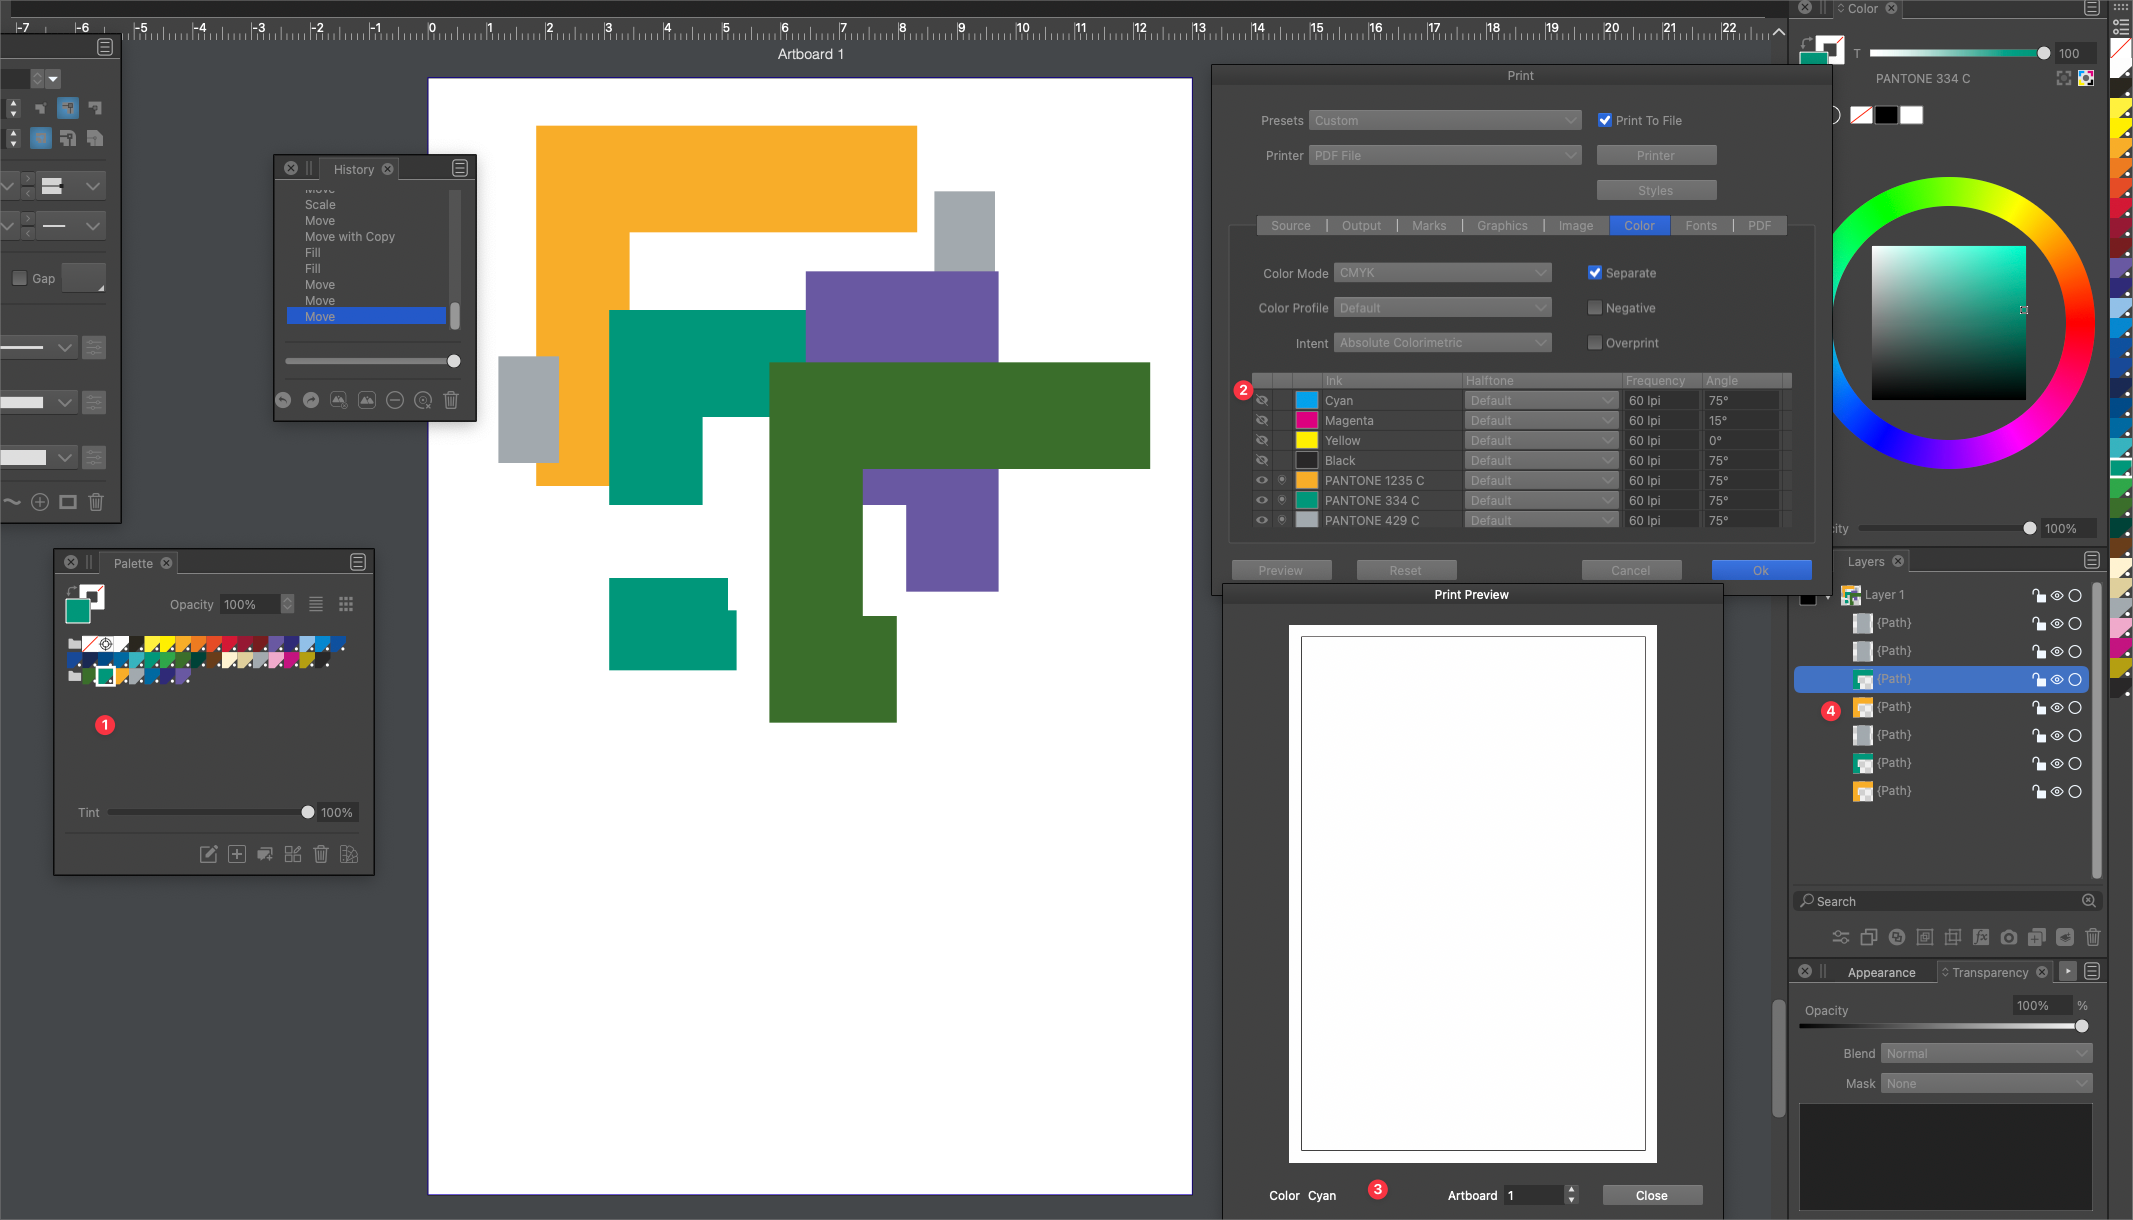Click the Close button in Print Preview
The height and width of the screenshot is (1220, 2133).
coord(1652,1195)
